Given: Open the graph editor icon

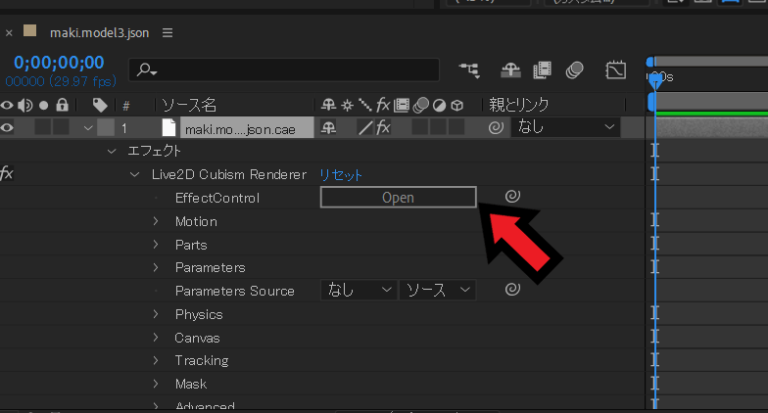Looking at the screenshot, I should click(x=616, y=70).
